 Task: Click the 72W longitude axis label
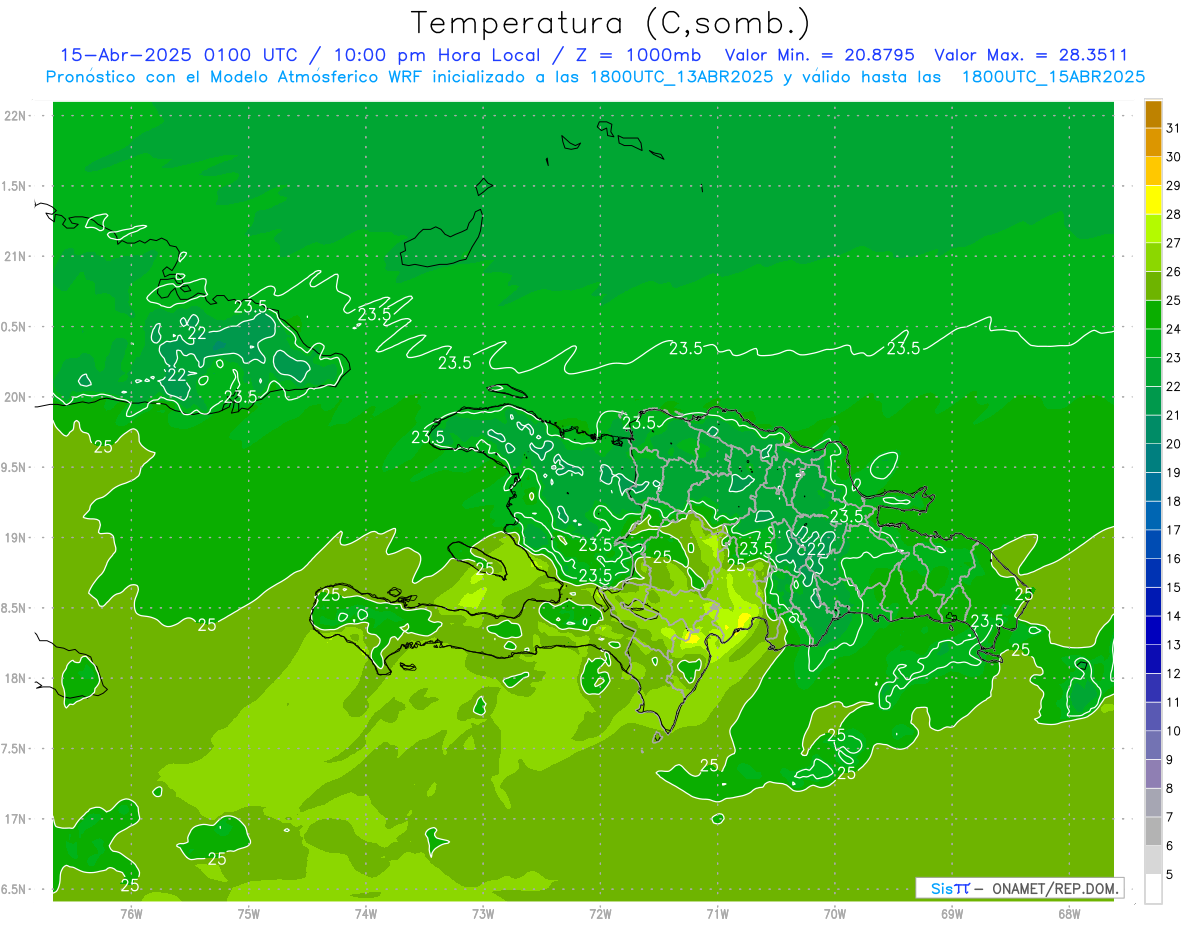click(x=600, y=914)
